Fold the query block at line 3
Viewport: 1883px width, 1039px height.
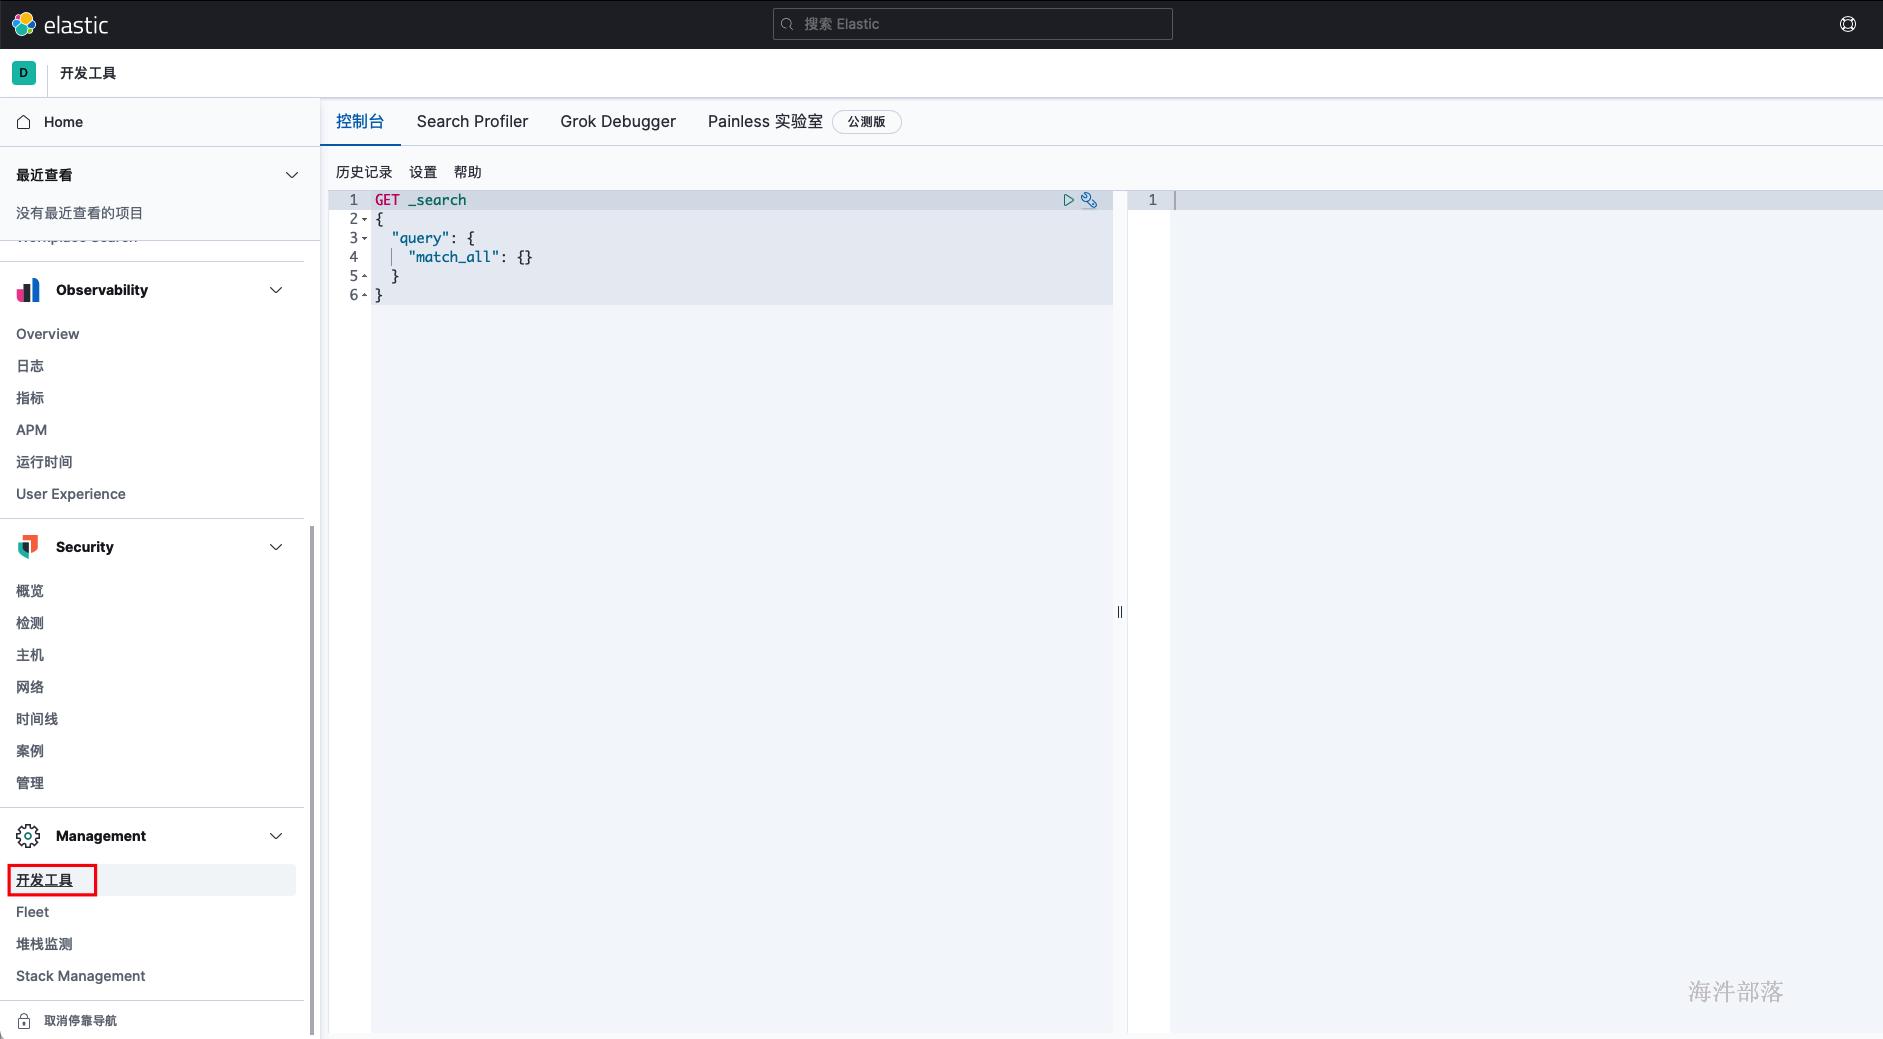(x=365, y=238)
